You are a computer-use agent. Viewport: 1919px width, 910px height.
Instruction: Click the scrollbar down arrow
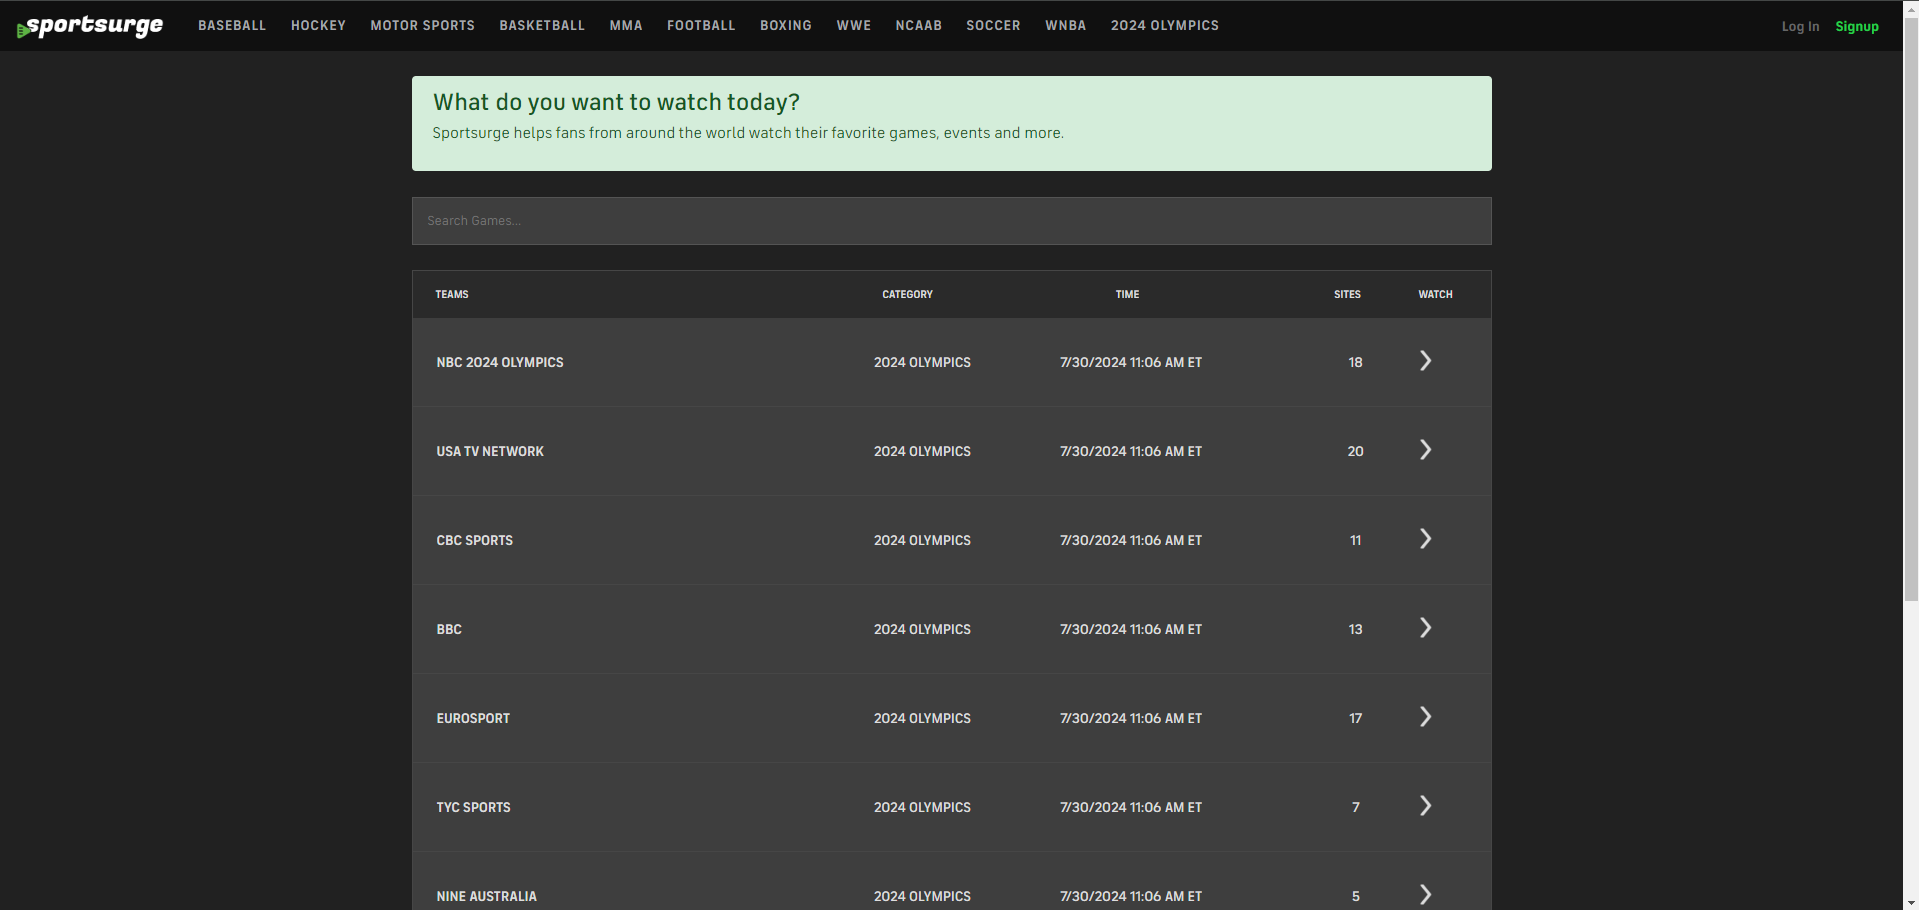tap(1911, 901)
